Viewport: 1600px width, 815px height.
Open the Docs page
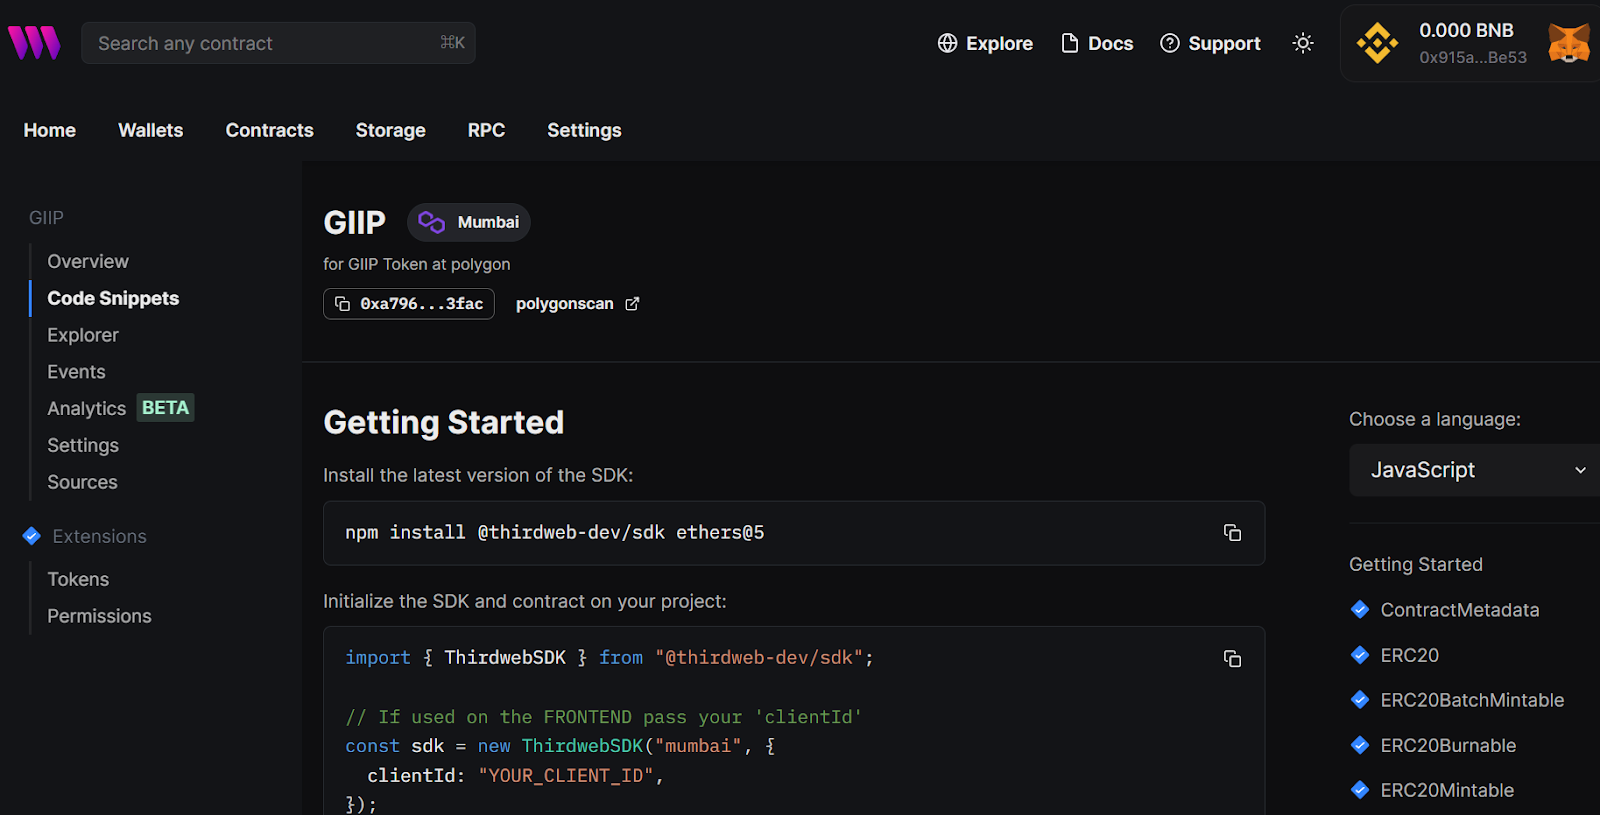pos(1097,43)
